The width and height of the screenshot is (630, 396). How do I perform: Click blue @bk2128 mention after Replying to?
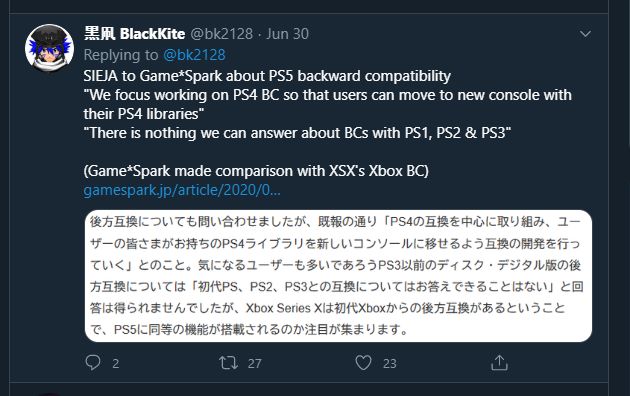pos(194,55)
